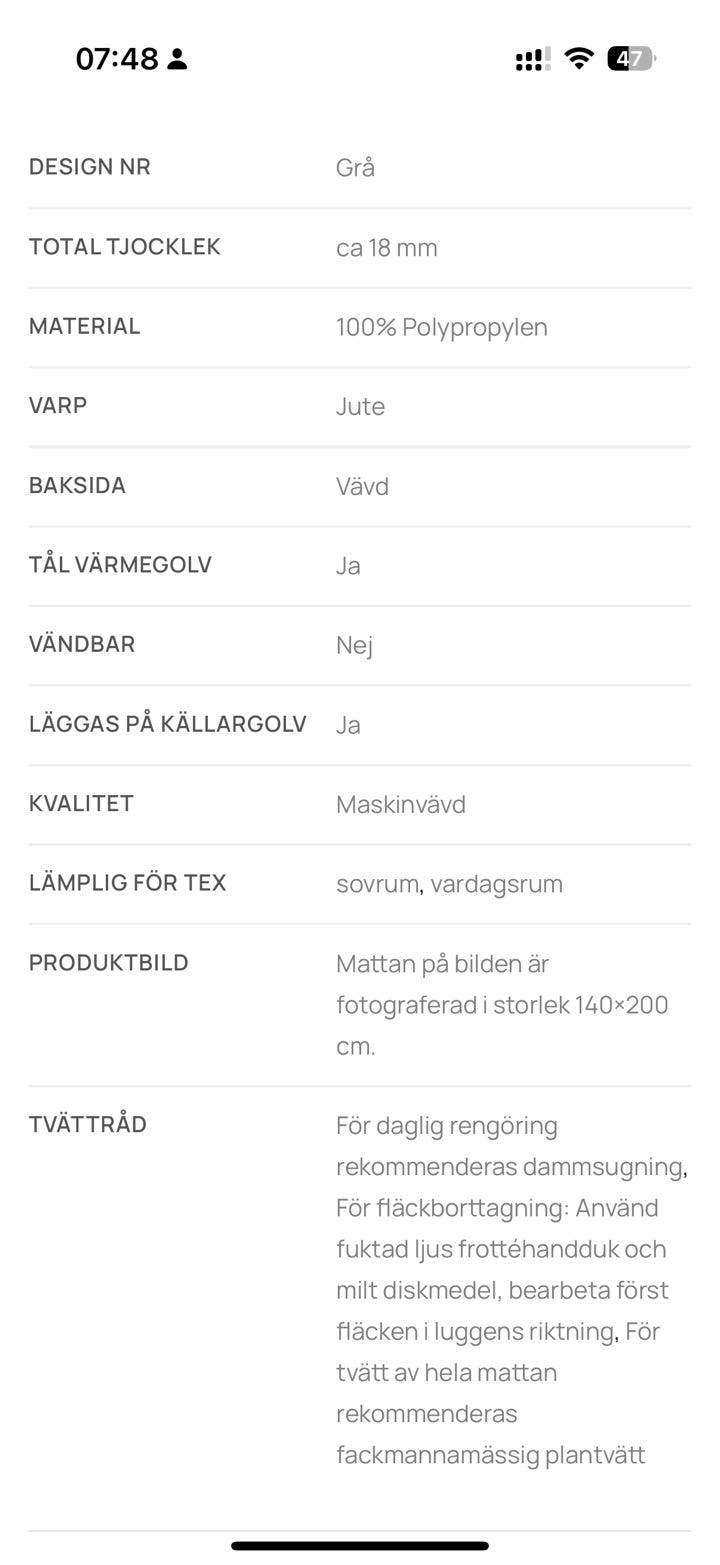Tap the TOTAL TJOCKLEK value ca 18 mm
720x1565 pixels.
[x=387, y=248]
